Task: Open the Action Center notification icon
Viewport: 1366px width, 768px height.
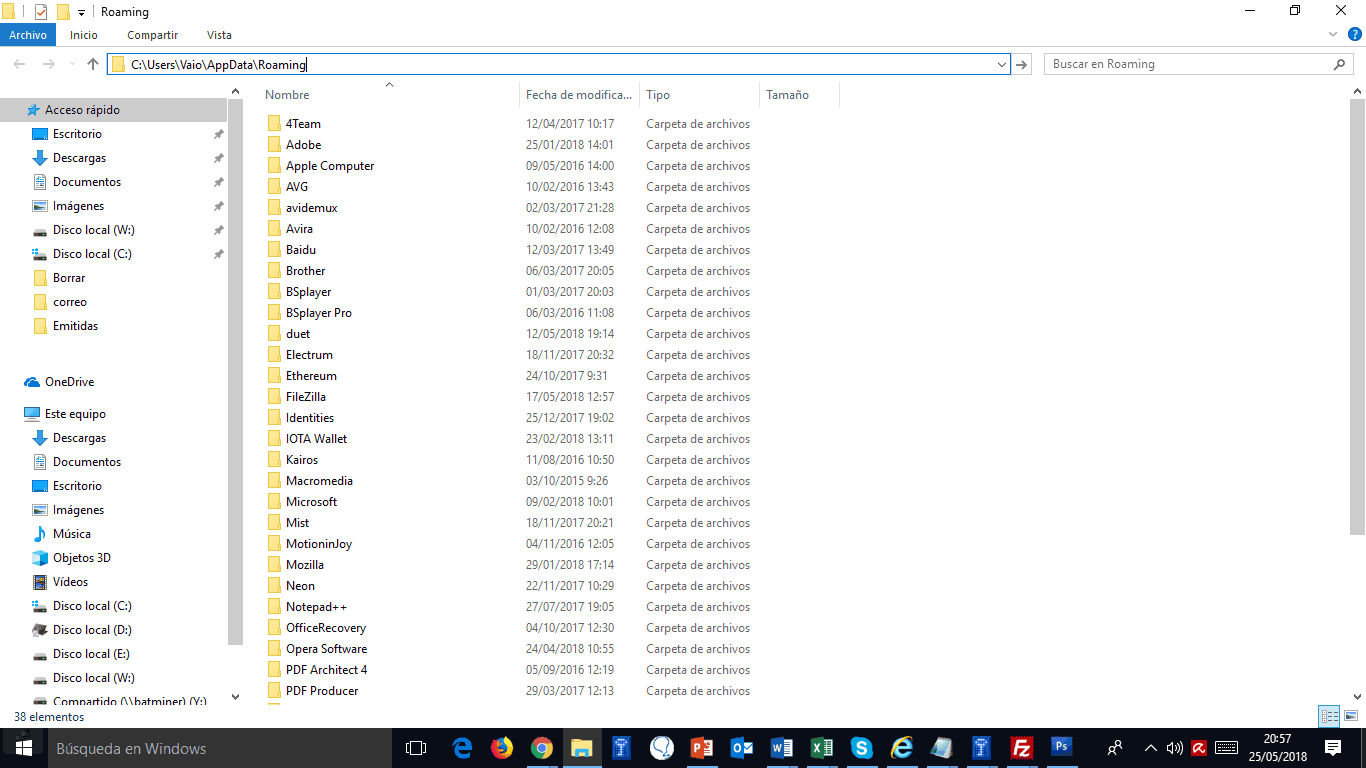Action: [1332, 748]
